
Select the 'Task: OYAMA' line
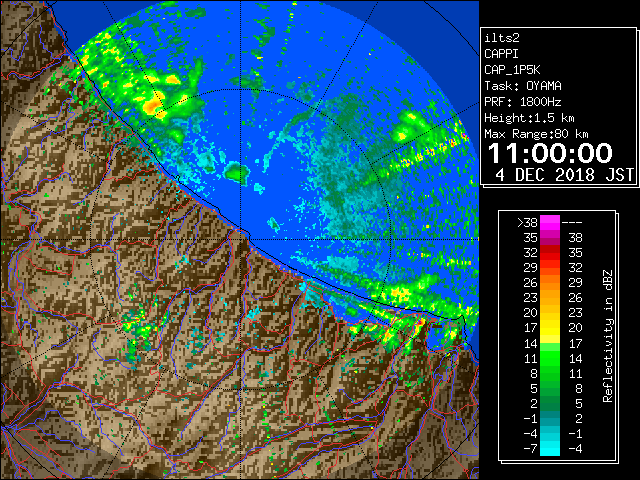pyautogui.click(x=523, y=86)
